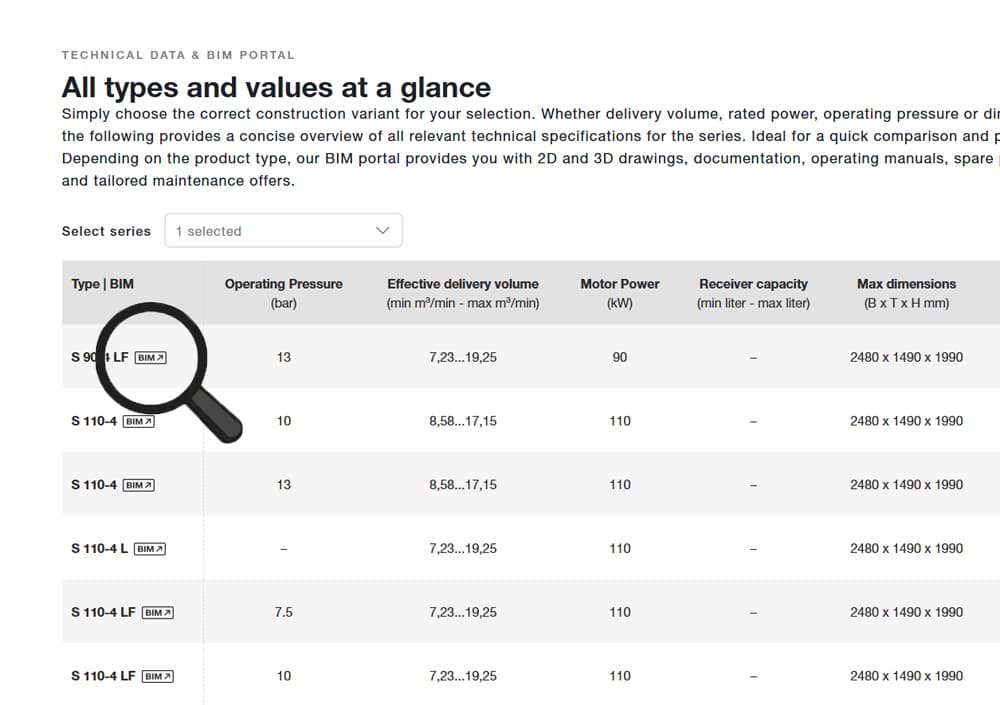Click the Effective delivery volume header

pos(462,284)
